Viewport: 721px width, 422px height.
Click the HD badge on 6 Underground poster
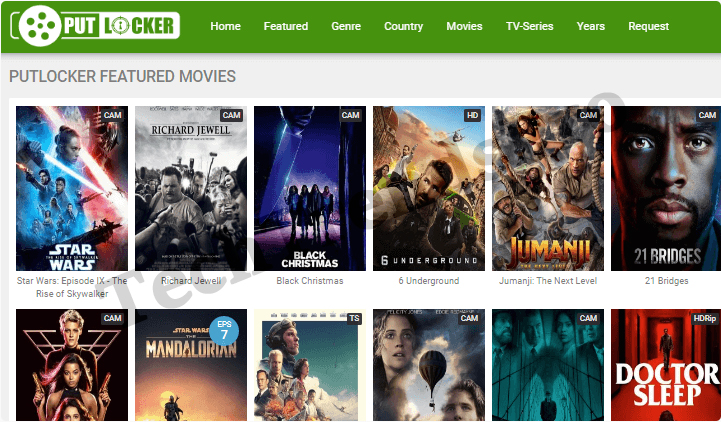click(x=472, y=115)
